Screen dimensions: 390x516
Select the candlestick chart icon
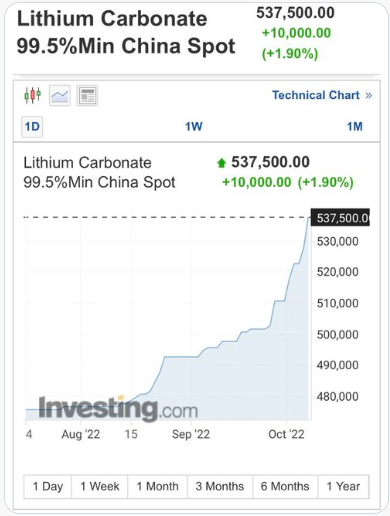click(32, 95)
